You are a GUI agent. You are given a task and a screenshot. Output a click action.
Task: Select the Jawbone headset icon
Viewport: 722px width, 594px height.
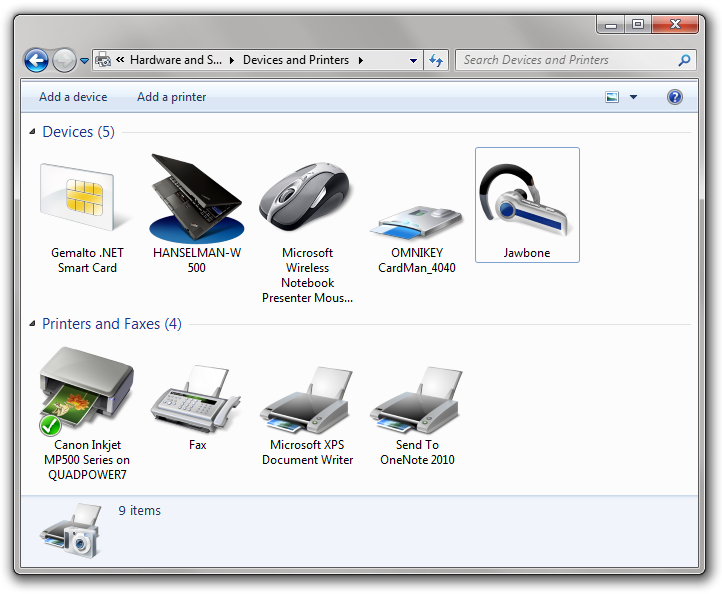[525, 200]
